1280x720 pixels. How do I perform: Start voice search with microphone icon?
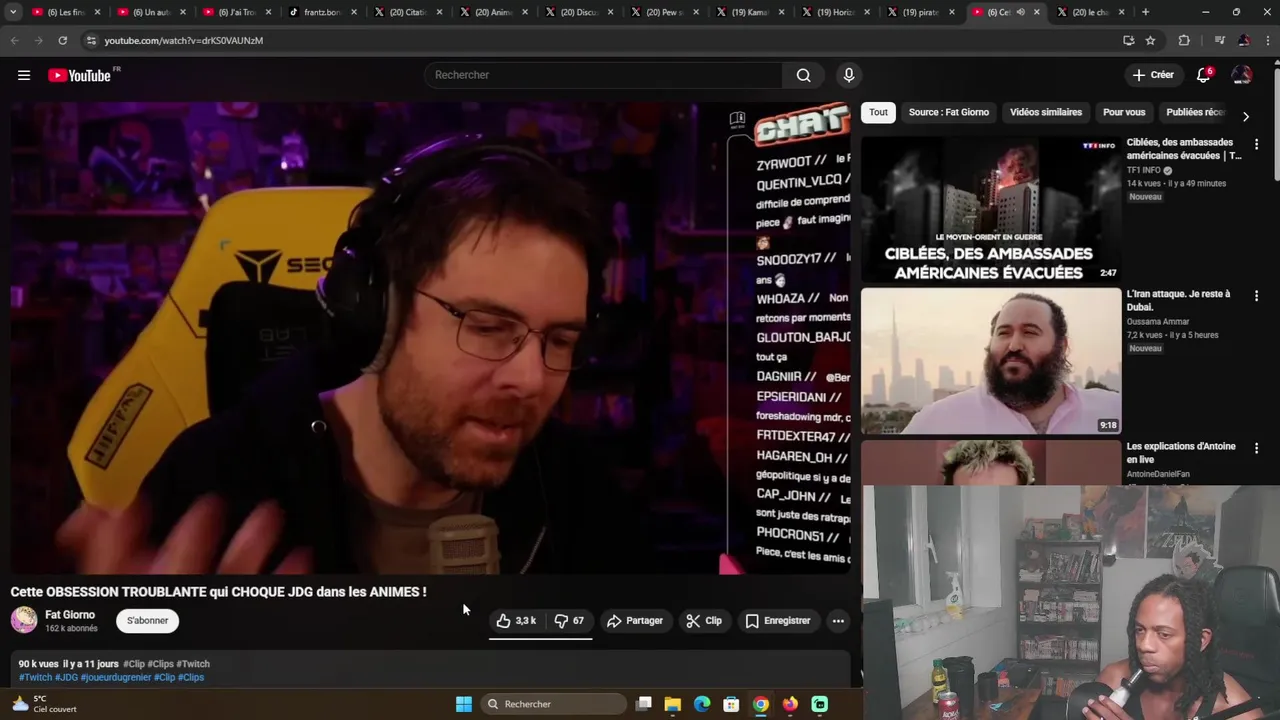(849, 75)
